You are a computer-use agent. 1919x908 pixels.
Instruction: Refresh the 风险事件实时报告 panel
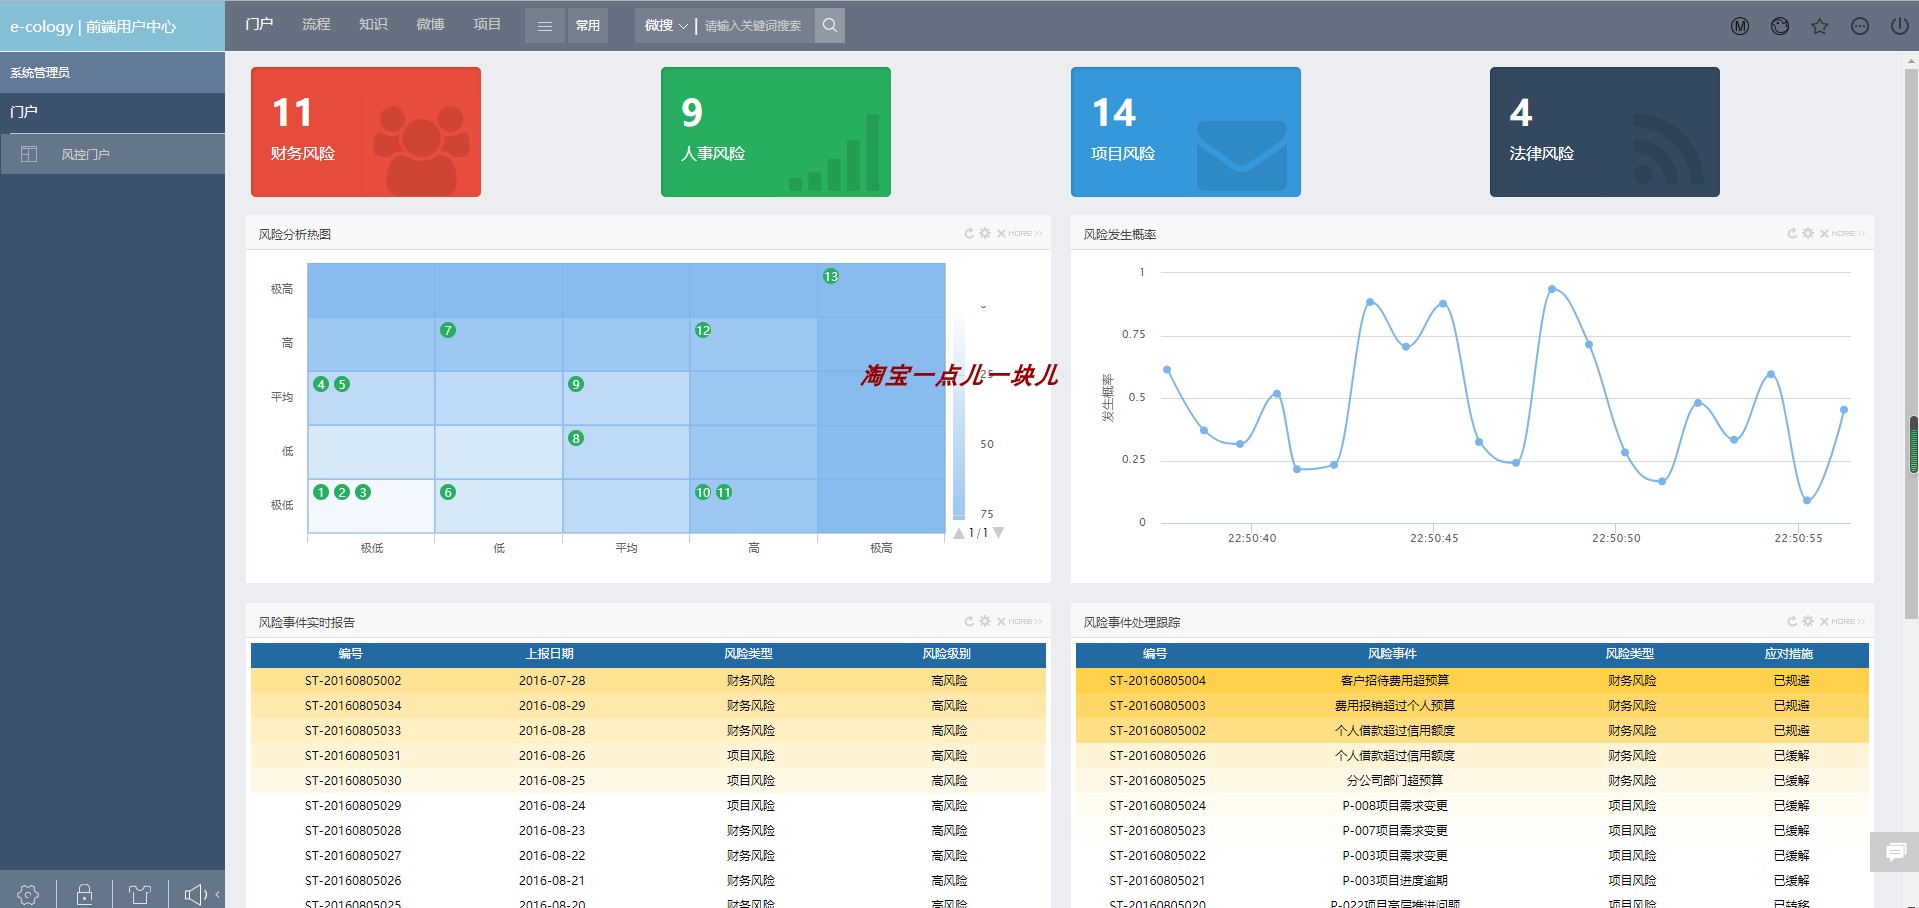(969, 621)
